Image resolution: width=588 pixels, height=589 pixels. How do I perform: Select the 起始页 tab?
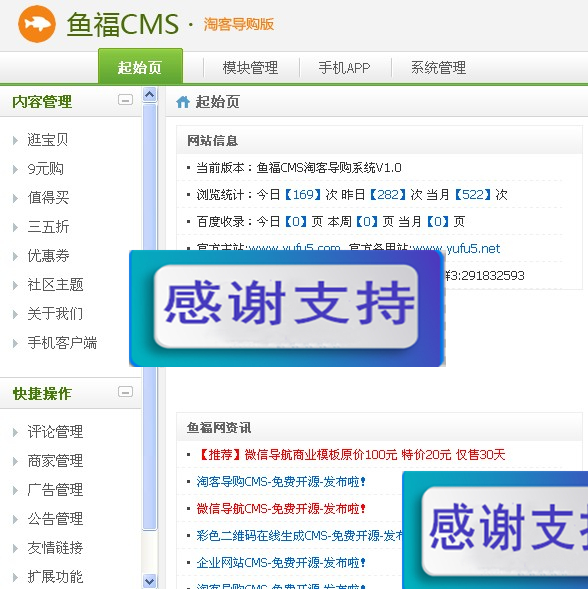140,66
